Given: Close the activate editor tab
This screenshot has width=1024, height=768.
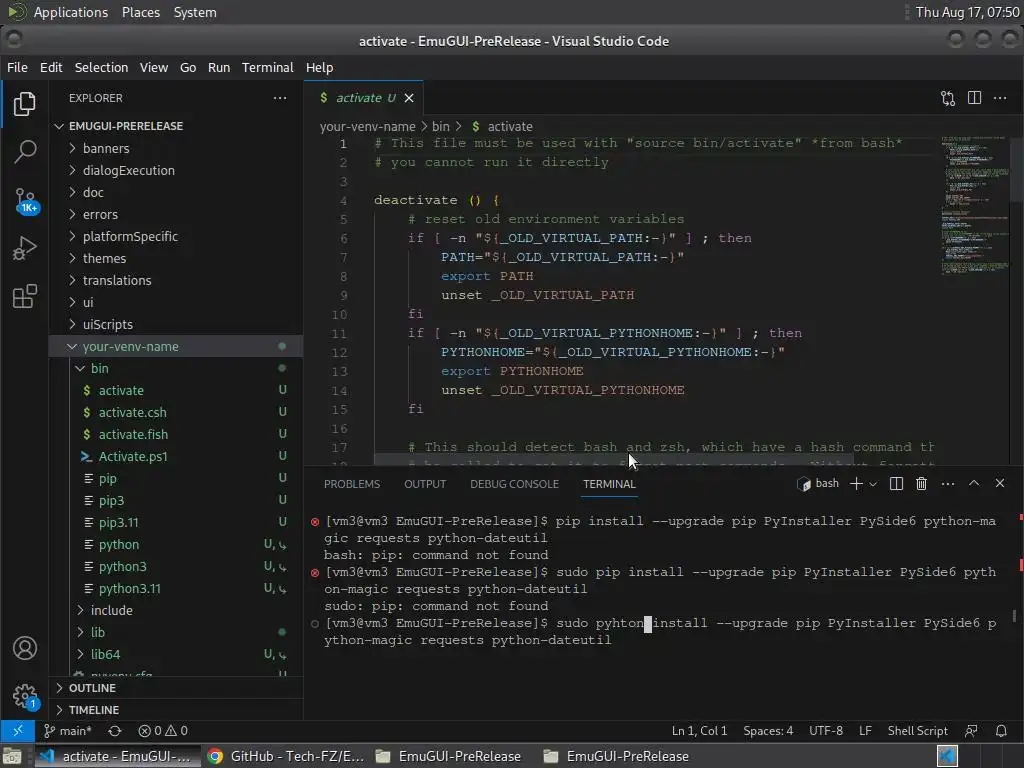Looking at the screenshot, I should point(409,98).
